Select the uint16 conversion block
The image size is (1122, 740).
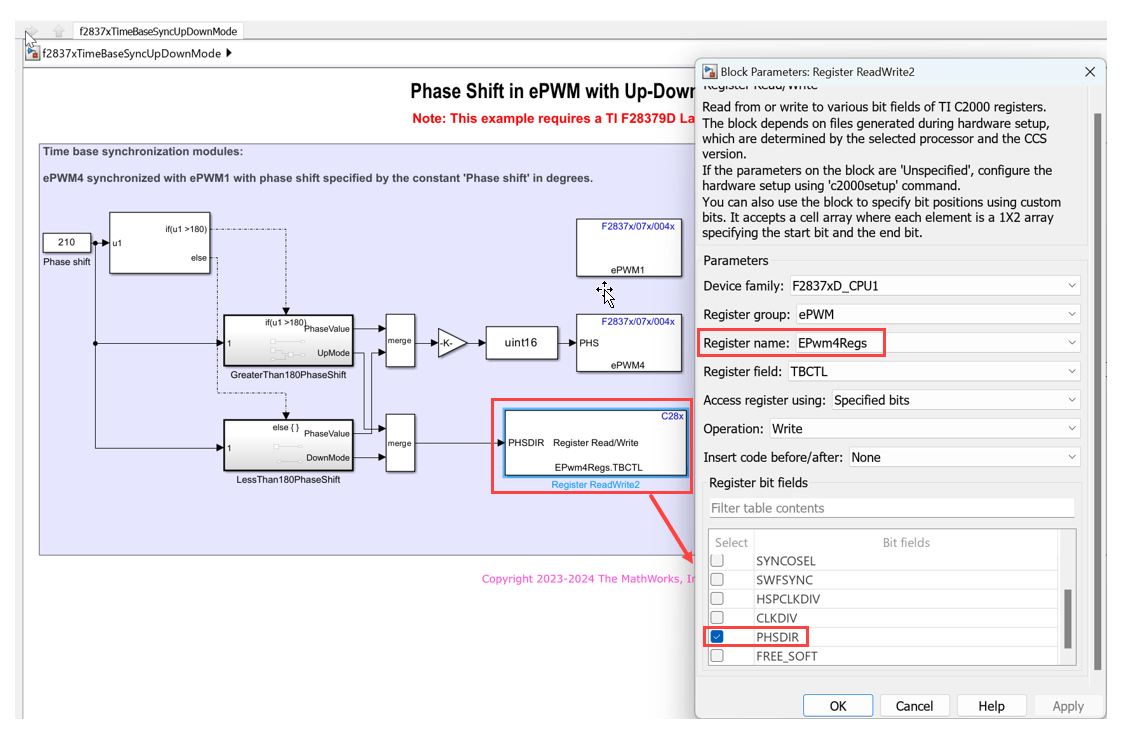click(521, 342)
